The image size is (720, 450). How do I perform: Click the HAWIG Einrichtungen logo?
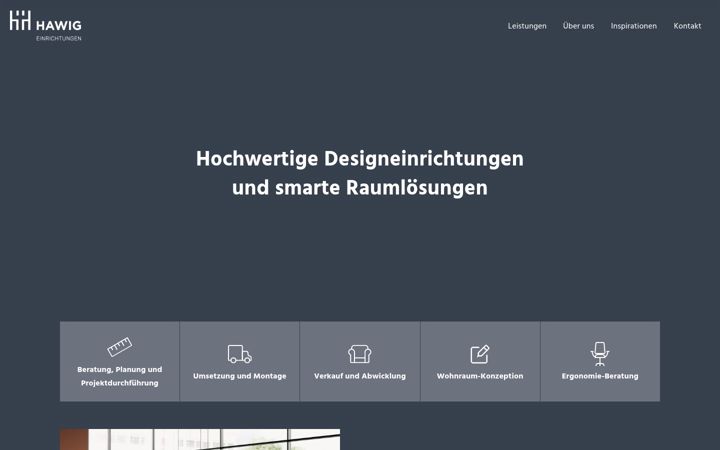click(45, 26)
